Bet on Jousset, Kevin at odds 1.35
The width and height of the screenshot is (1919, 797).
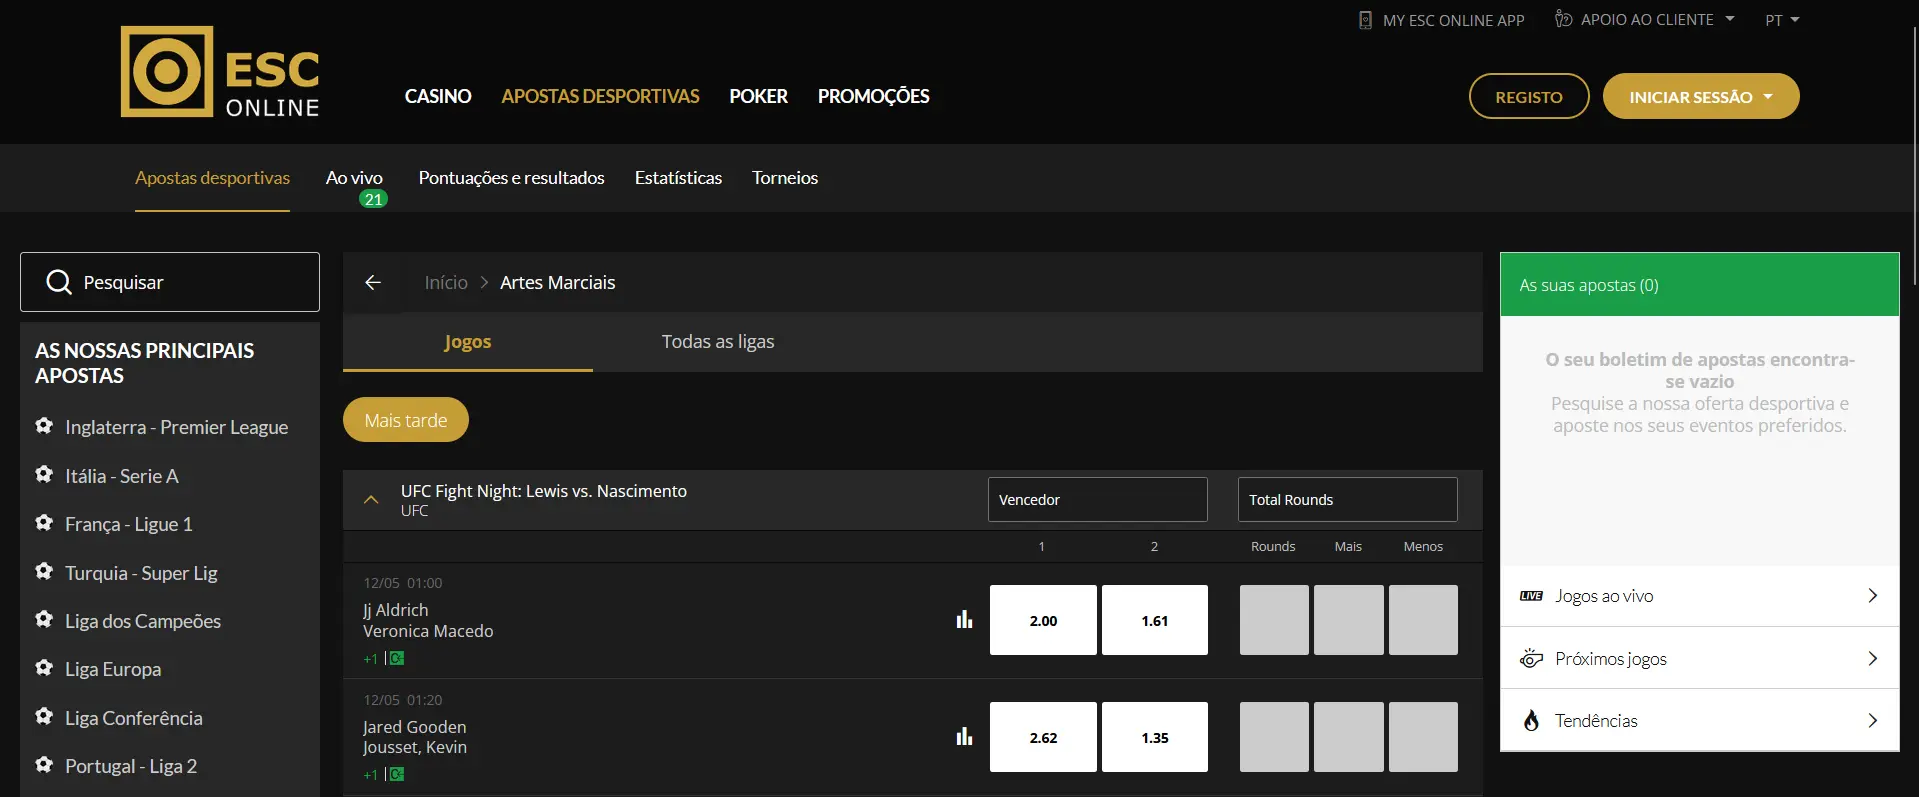(1155, 737)
